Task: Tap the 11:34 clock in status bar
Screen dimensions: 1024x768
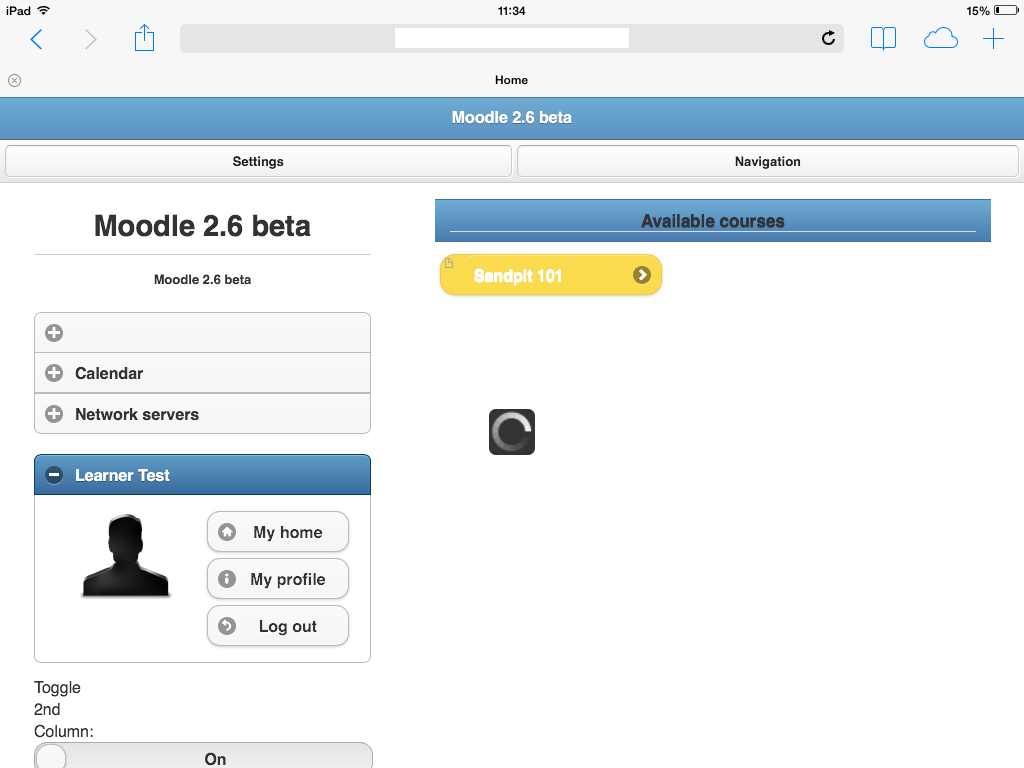Action: (511, 10)
